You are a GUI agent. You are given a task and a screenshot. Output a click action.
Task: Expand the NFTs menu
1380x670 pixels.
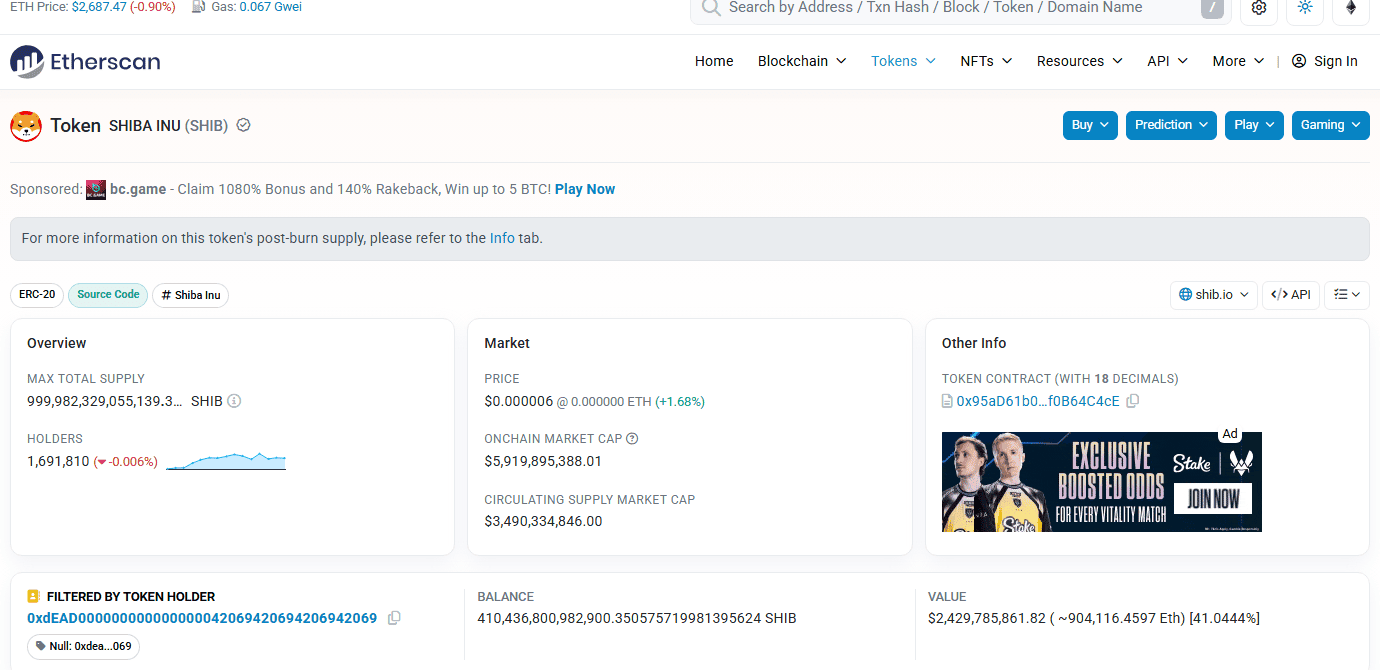click(986, 61)
